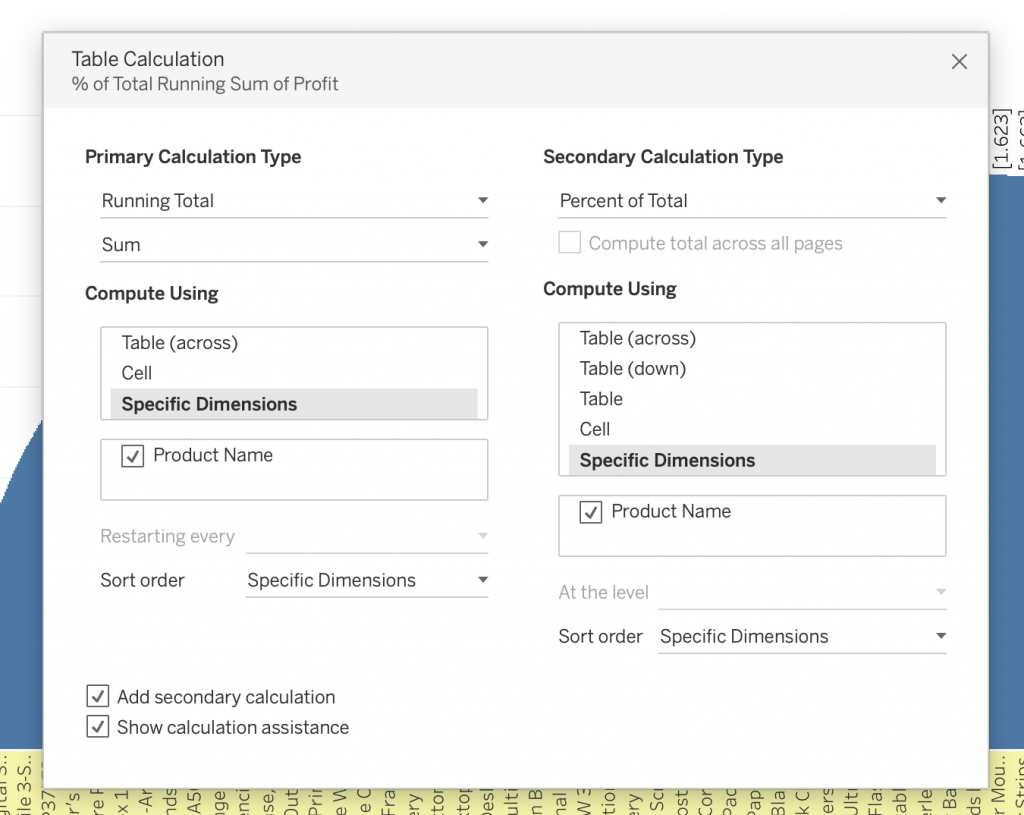1024x815 pixels.
Task: Open the Sum aggregation dropdown
Action: [x=294, y=245]
